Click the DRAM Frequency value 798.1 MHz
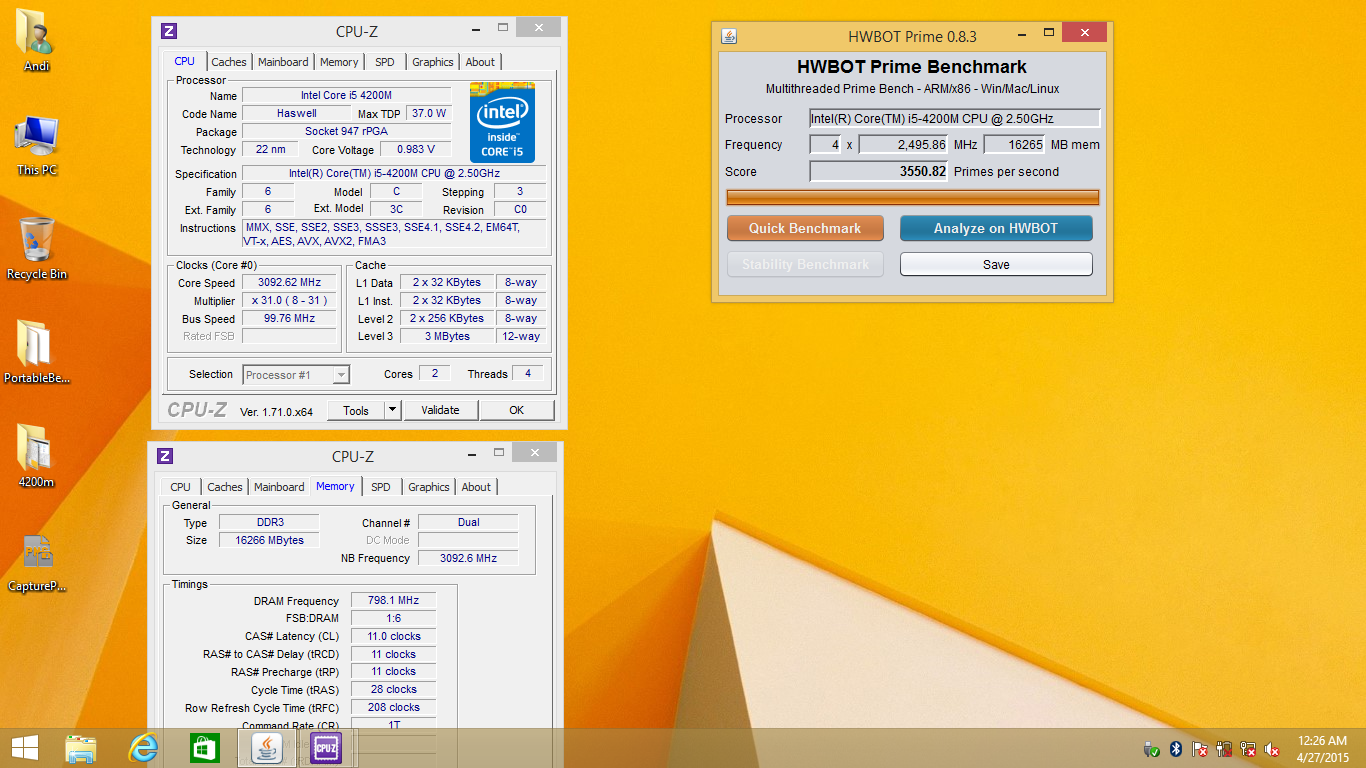The height and width of the screenshot is (768, 1366). (393, 601)
